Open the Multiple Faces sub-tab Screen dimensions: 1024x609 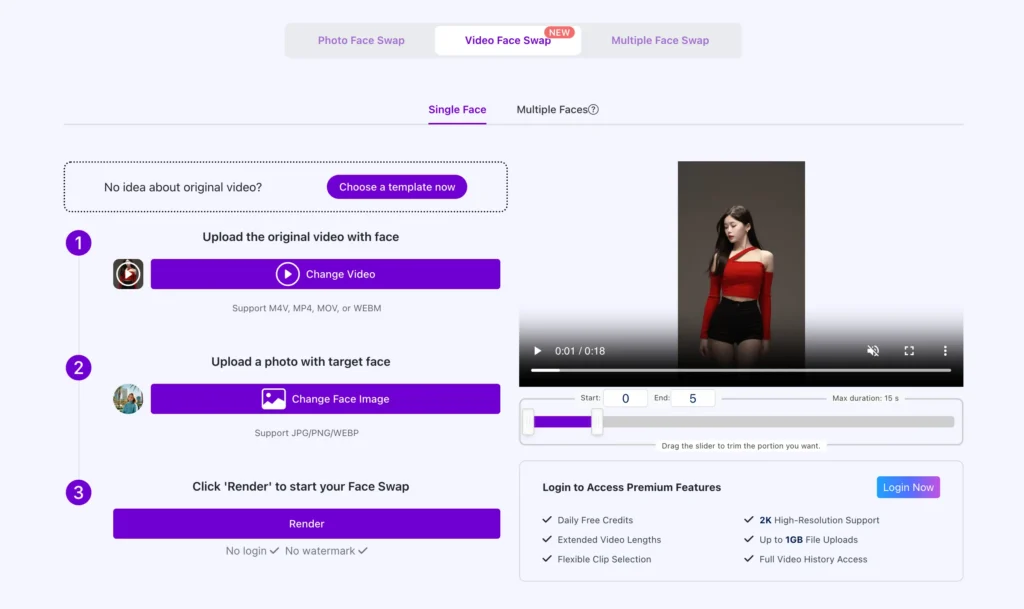tap(551, 110)
